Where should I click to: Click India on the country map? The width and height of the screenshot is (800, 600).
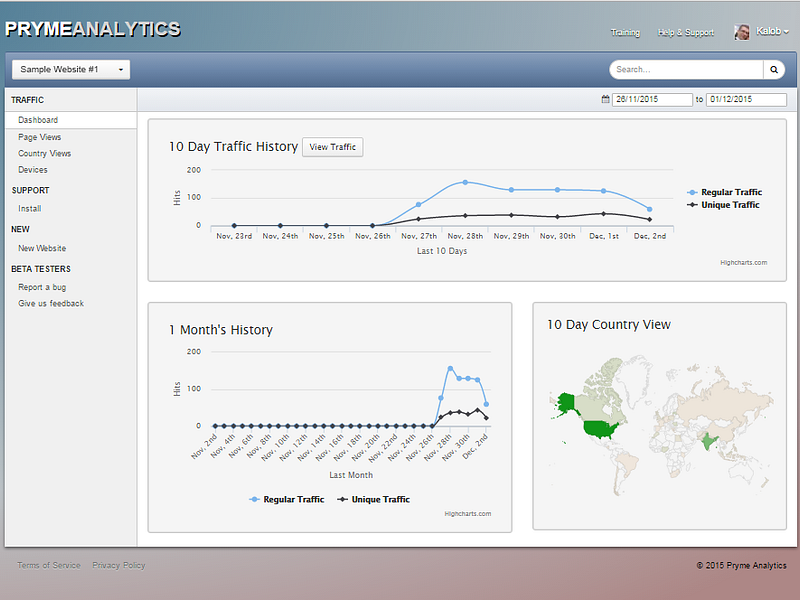click(709, 440)
